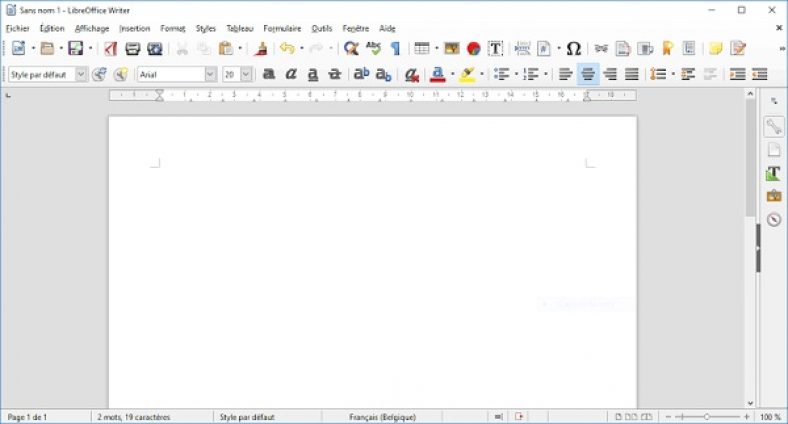Apply the red font color
The image size is (788, 424).
point(438,74)
